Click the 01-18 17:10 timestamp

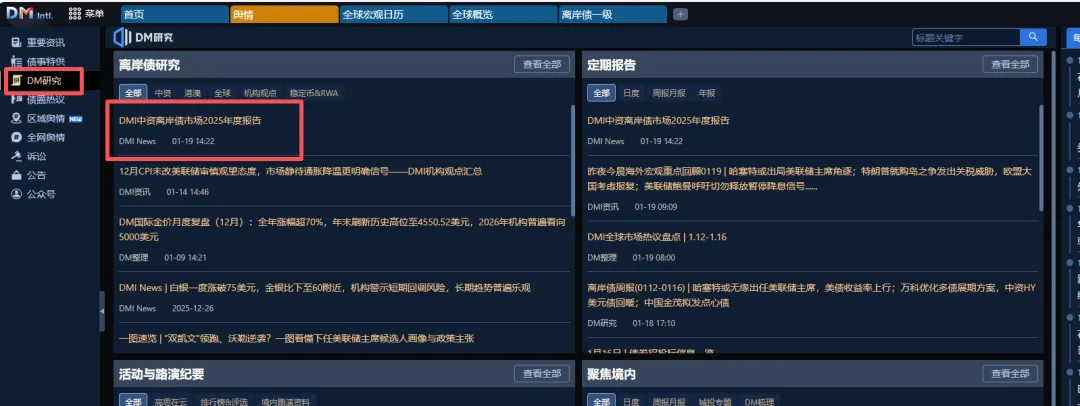[x=654, y=323]
